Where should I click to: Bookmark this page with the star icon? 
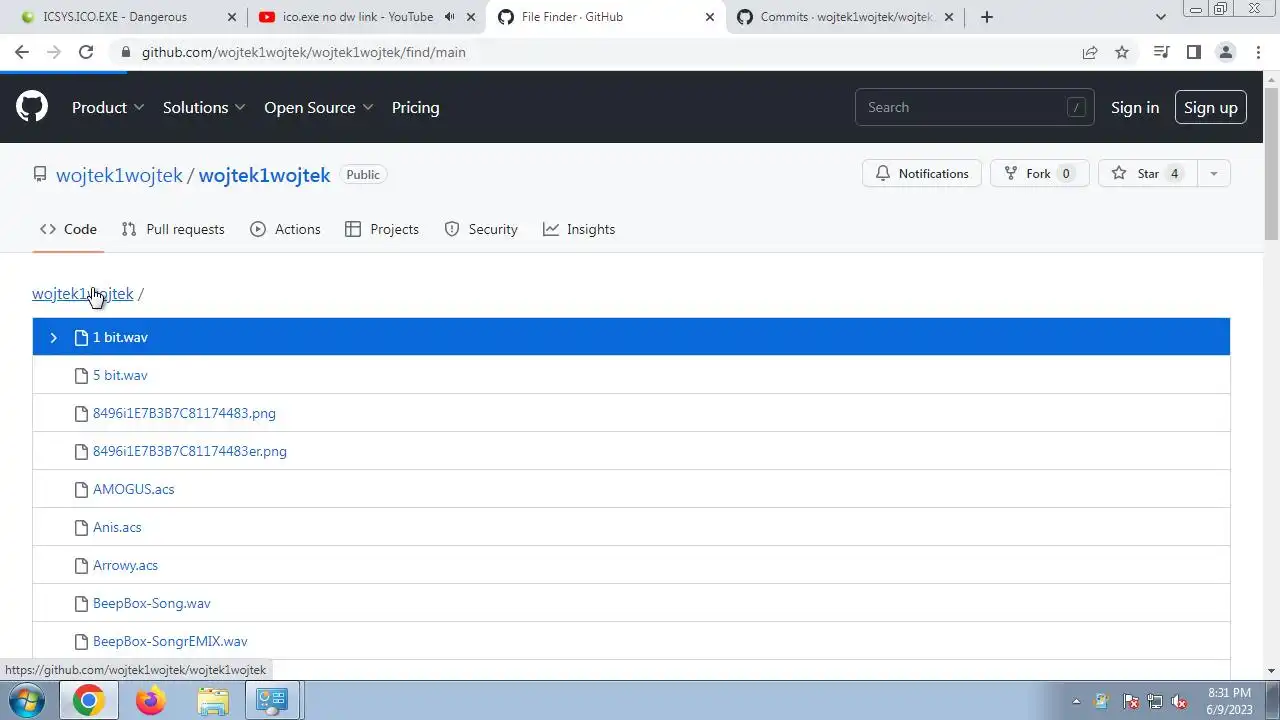[x=1122, y=52]
